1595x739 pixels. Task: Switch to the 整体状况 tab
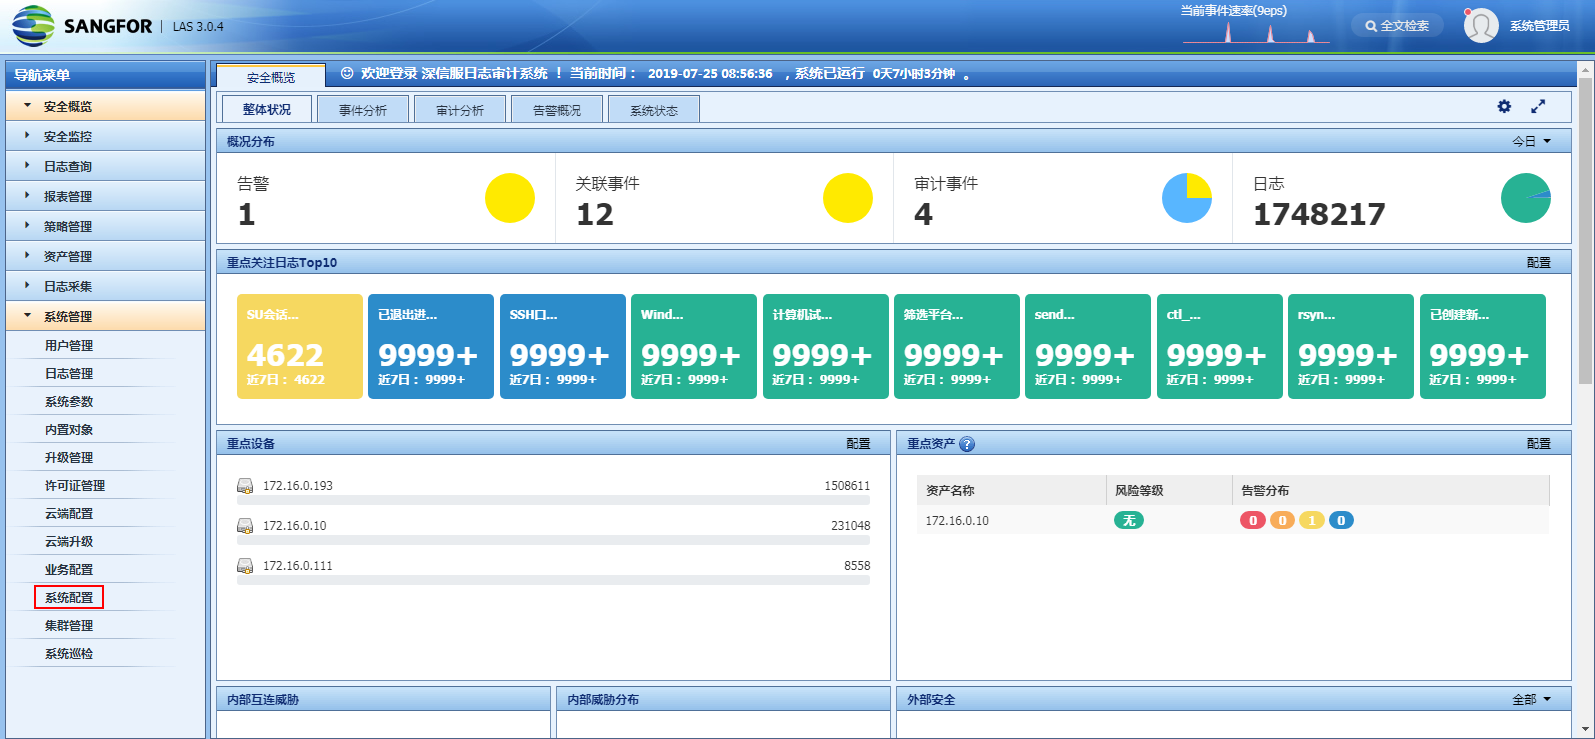(x=266, y=109)
